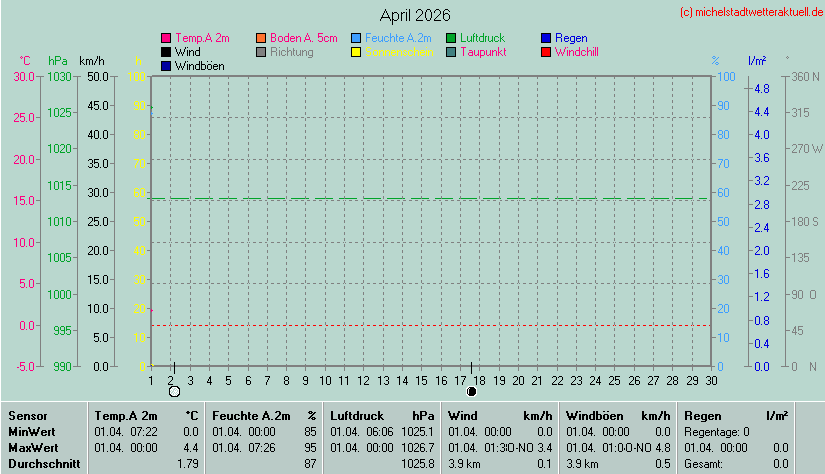
Task: Select the light blue Feuchte A.2m swatch
Action: click(357, 38)
